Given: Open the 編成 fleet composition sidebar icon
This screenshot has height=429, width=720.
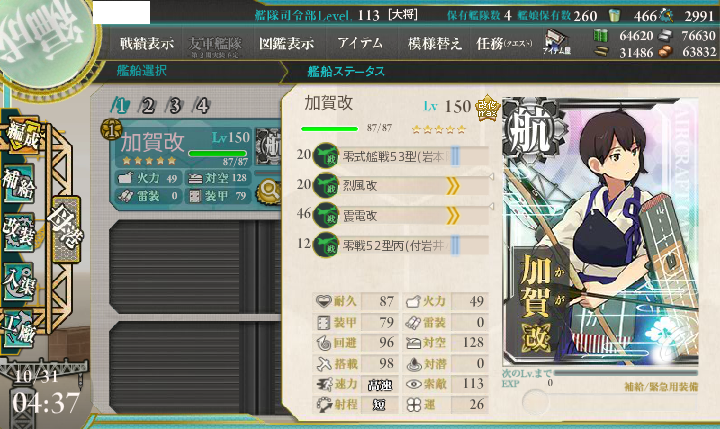Looking at the screenshot, I should click(22, 135).
